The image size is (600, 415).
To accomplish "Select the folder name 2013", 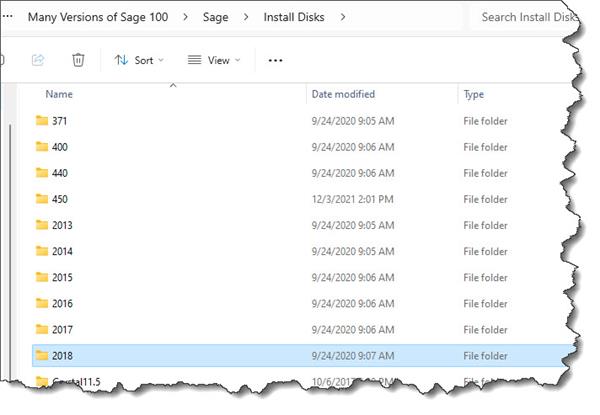I will [x=62, y=225].
